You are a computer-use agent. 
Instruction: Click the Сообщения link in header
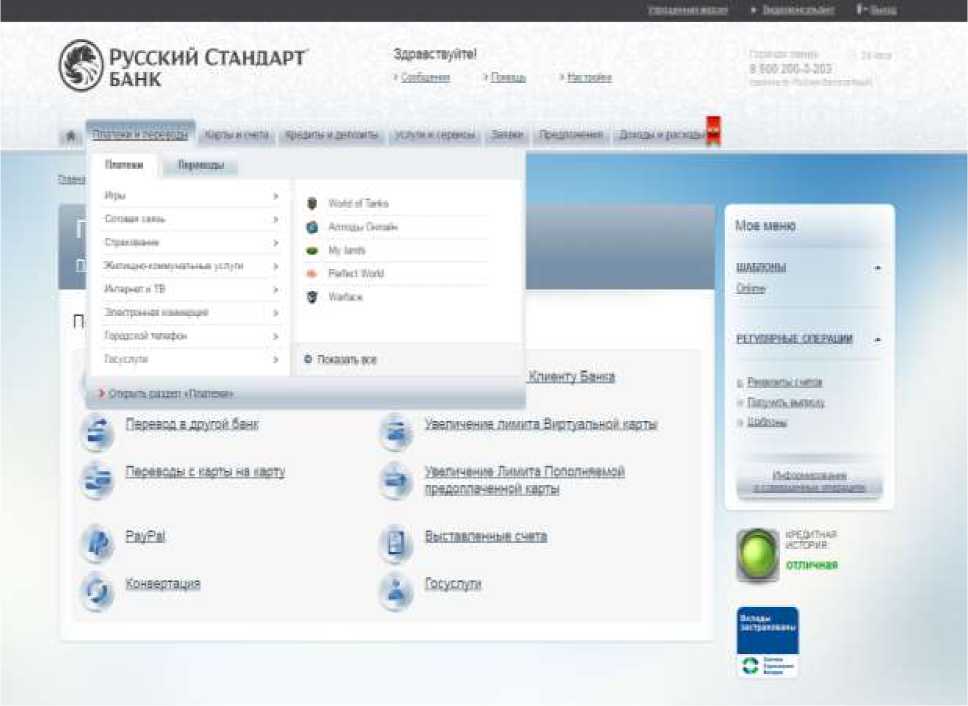click(425, 78)
